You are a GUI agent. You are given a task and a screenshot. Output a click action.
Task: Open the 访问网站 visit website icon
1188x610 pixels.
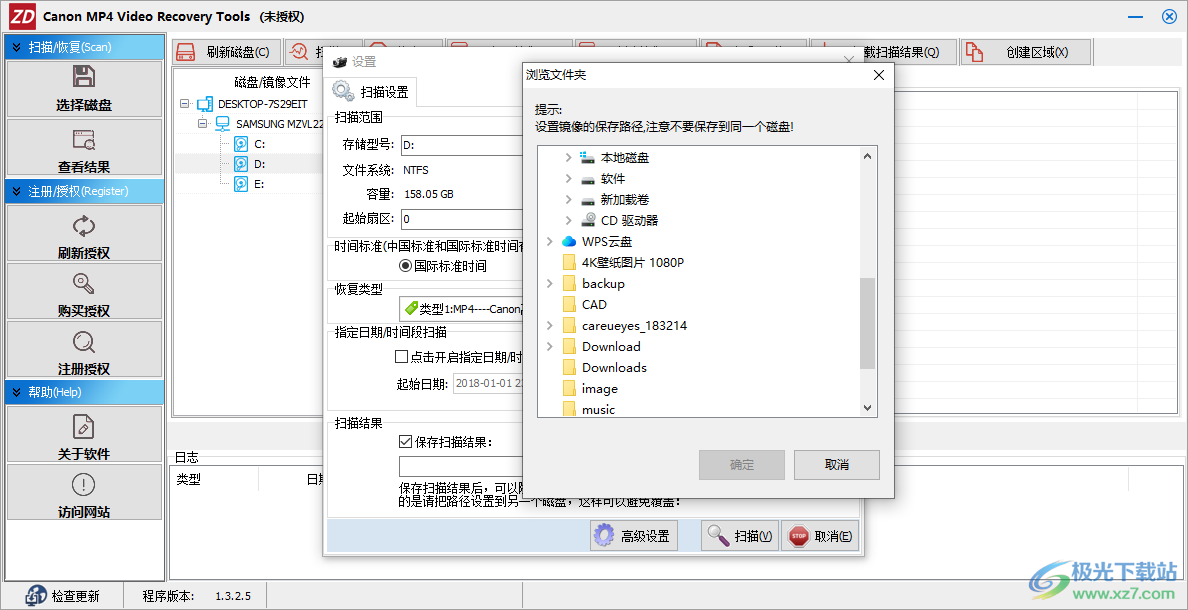click(x=83, y=484)
